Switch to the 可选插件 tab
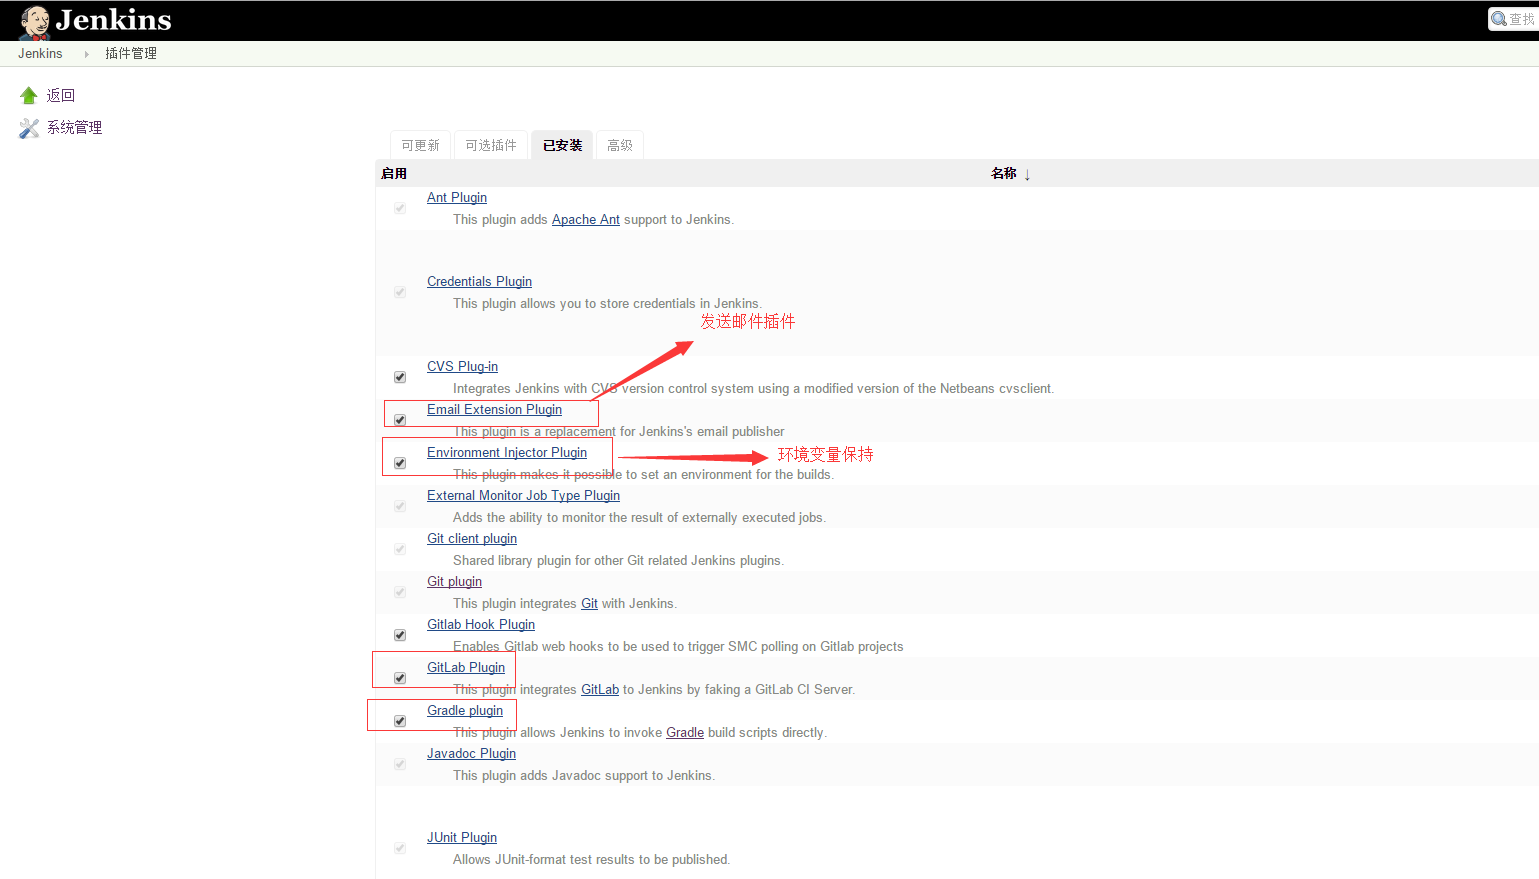The image size is (1539, 879). [x=491, y=145]
